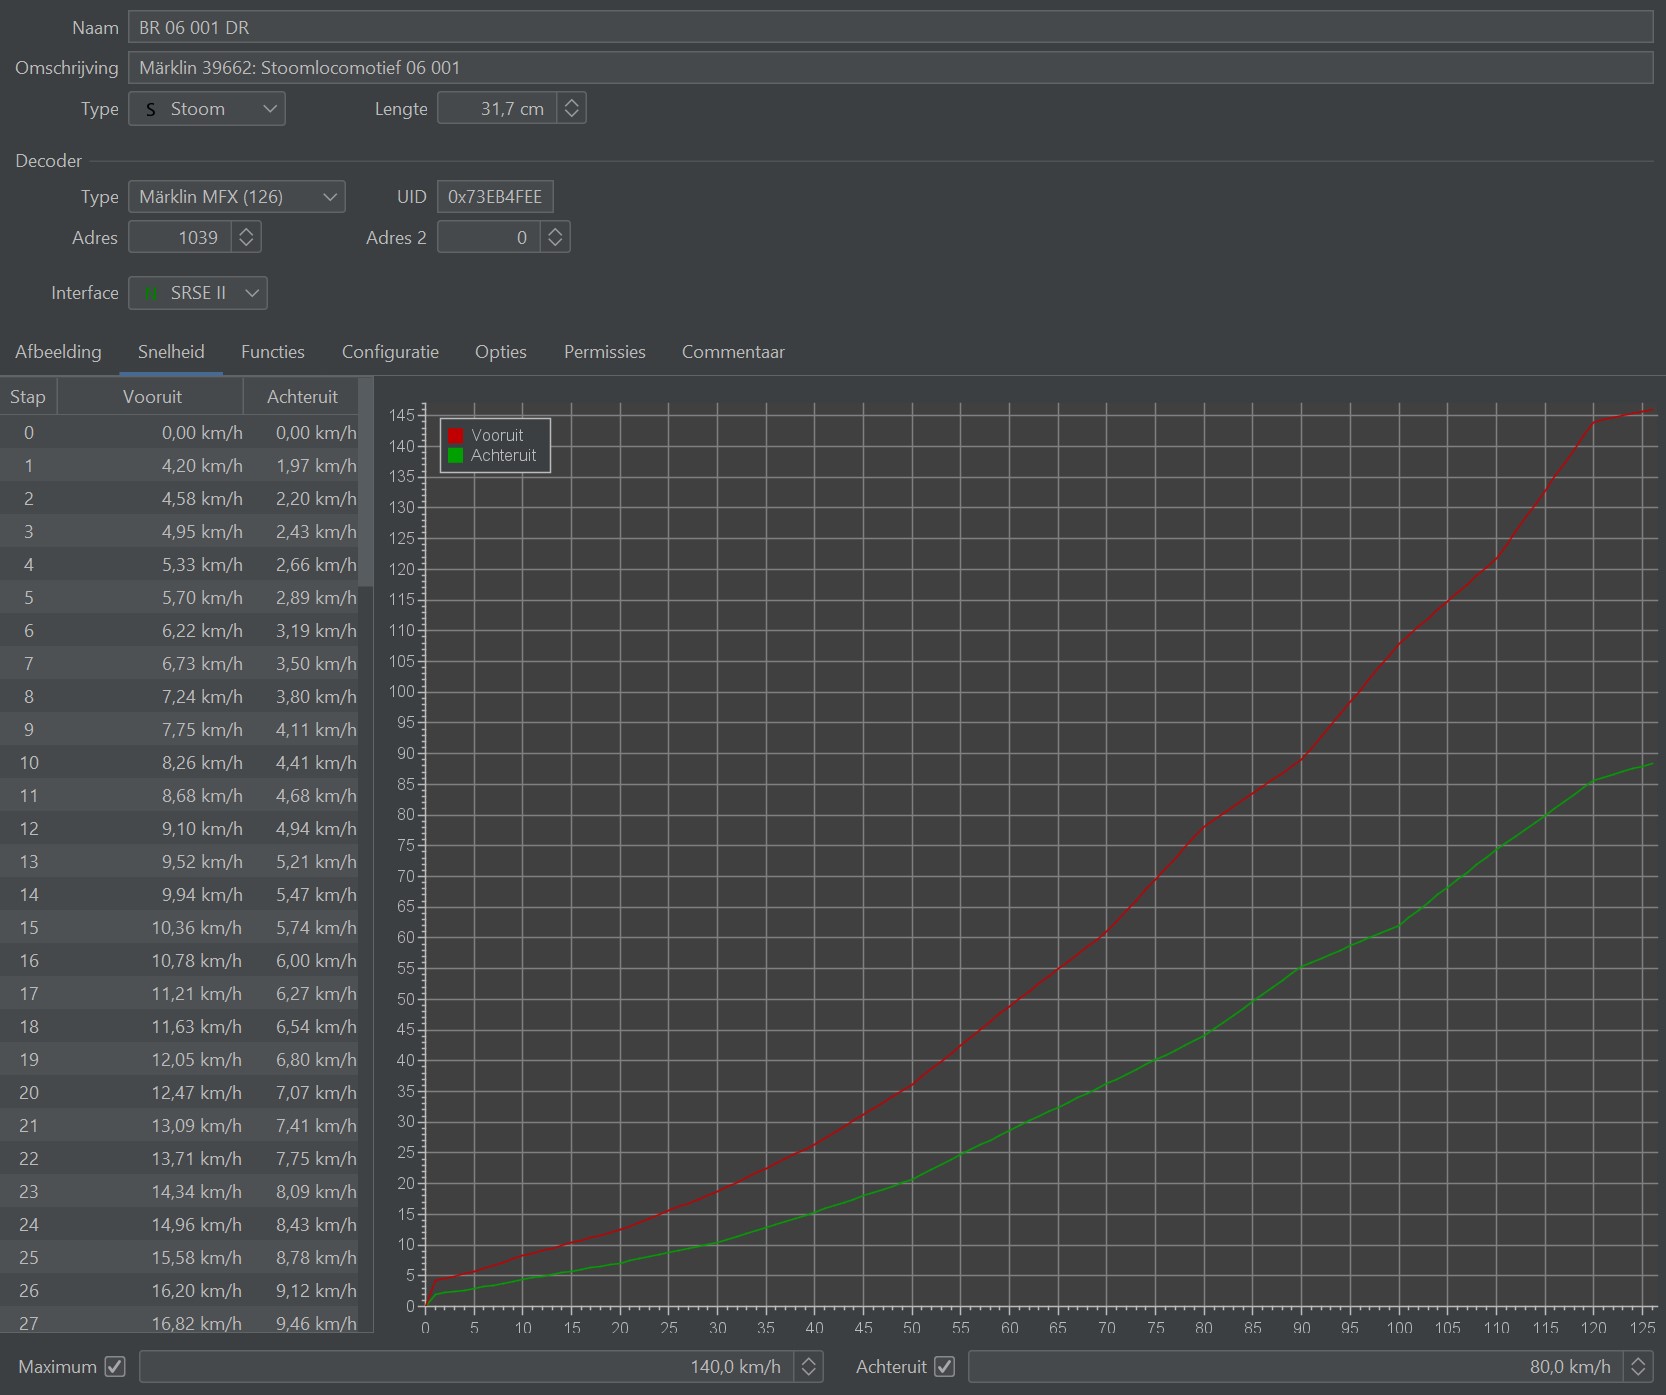Open the decoder Type dropdown Märklin MFX
The image size is (1666, 1395).
(x=237, y=197)
